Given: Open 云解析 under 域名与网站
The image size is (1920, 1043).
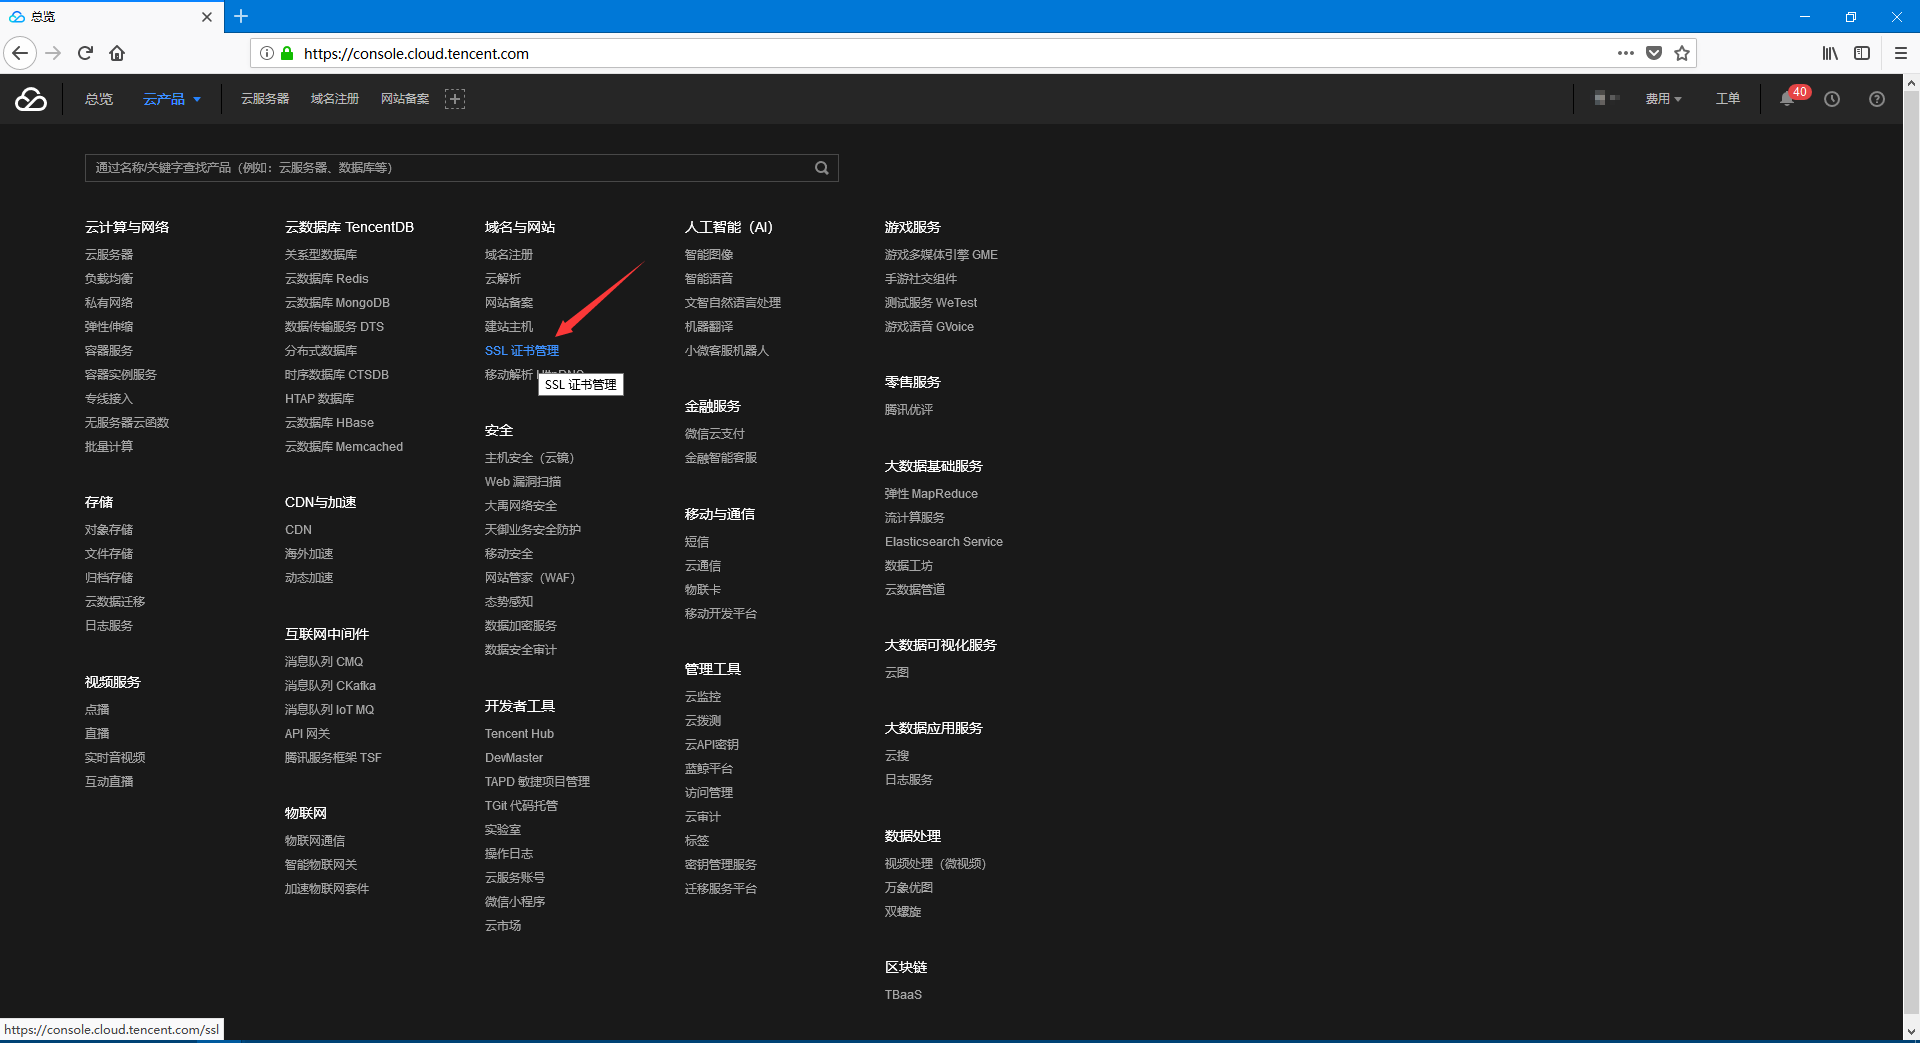Looking at the screenshot, I should point(503,279).
